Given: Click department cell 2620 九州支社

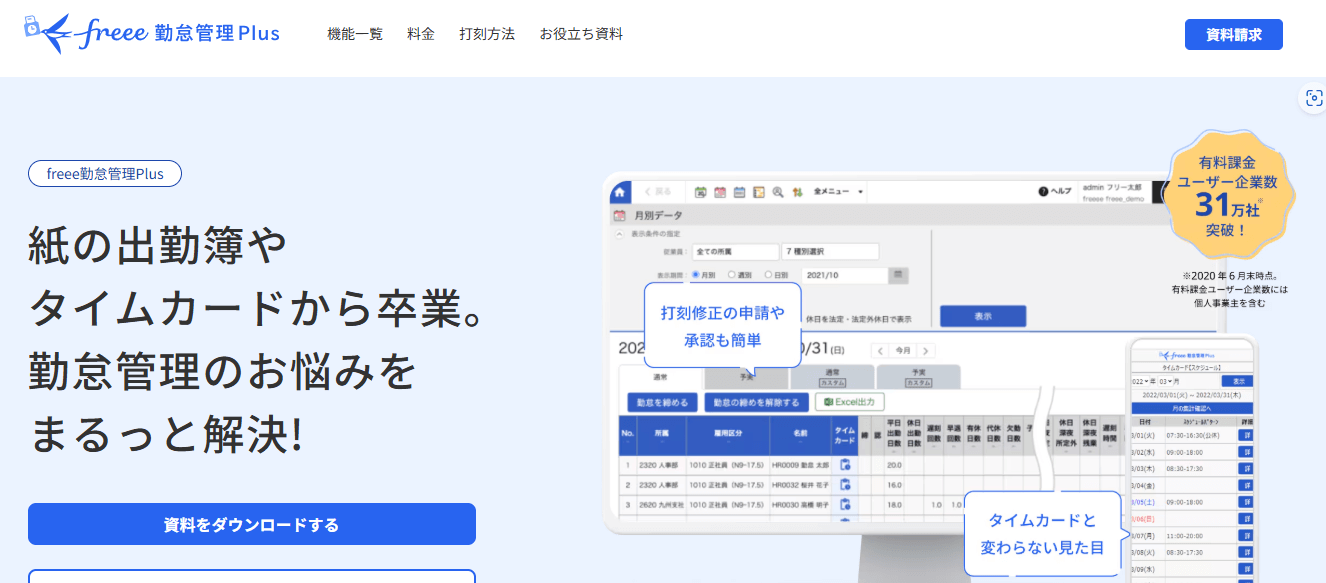Looking at the screenshot, I should [x=662, y=504].
